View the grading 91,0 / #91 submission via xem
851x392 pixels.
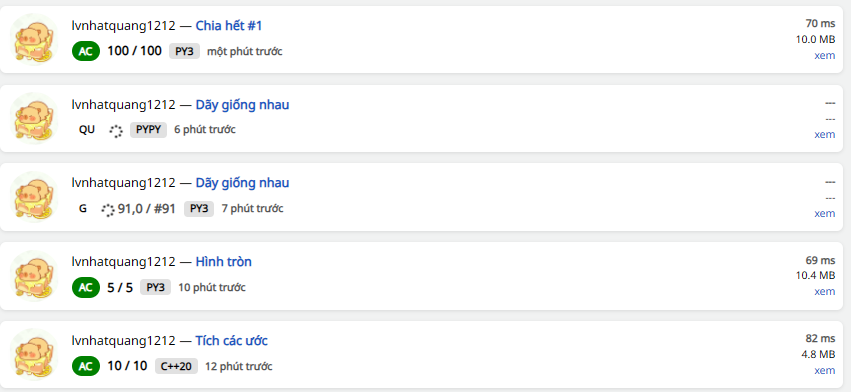pos(824,213)
